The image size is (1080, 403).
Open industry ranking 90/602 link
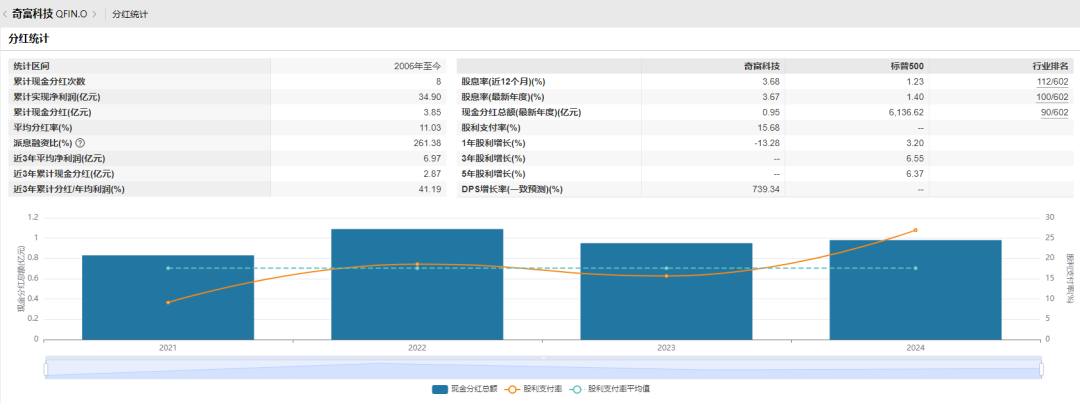1057,112
